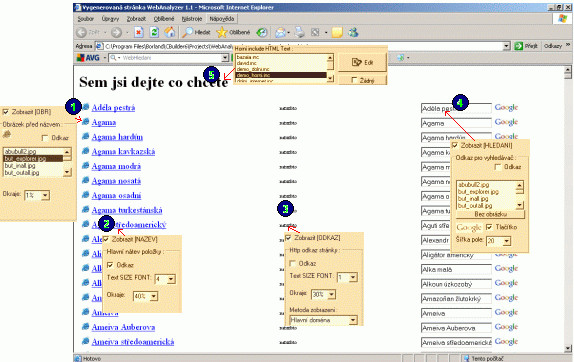Click the green Přejít go arrow
The width and height of the screenshot is (574, 362).
518,46
